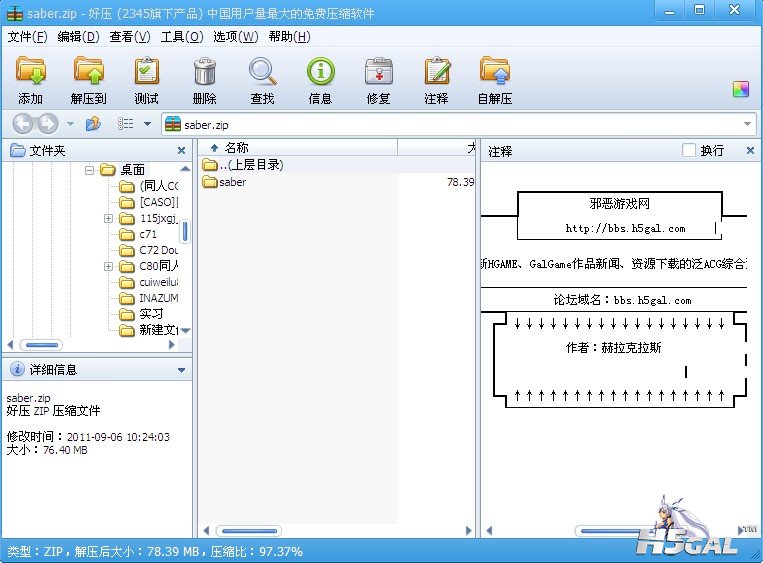Screen dimensions: 763x563
Task: Click the 解压到 (Extract to) icon
Action: coord(88,73)
